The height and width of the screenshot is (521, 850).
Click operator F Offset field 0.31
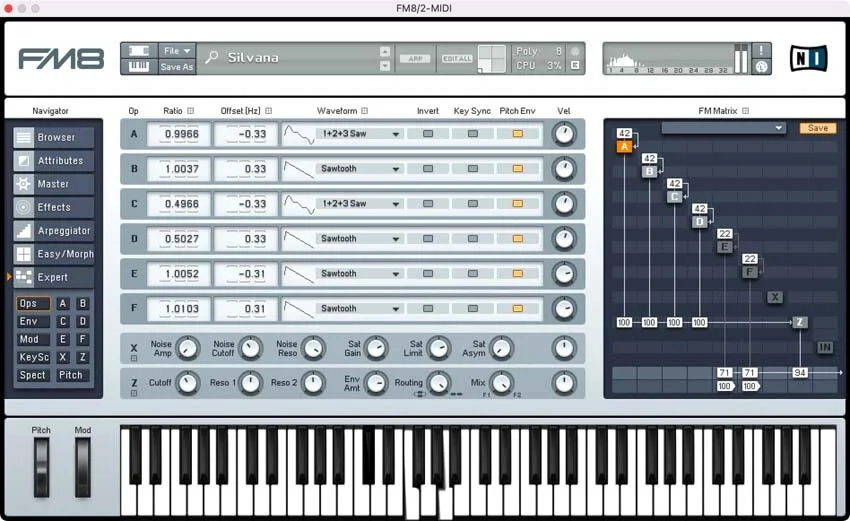(246, 309)
